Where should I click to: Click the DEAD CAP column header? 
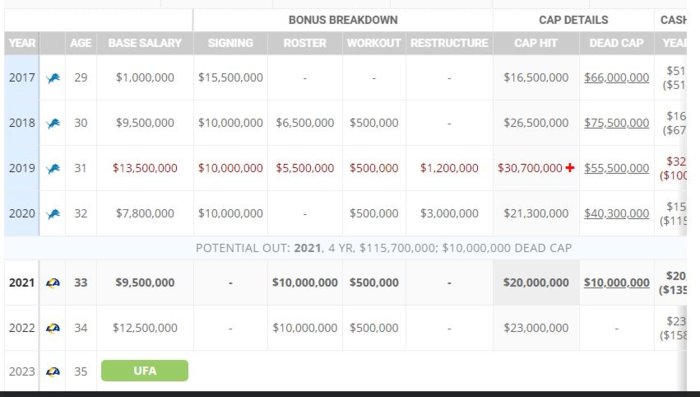tap(617, 43)
